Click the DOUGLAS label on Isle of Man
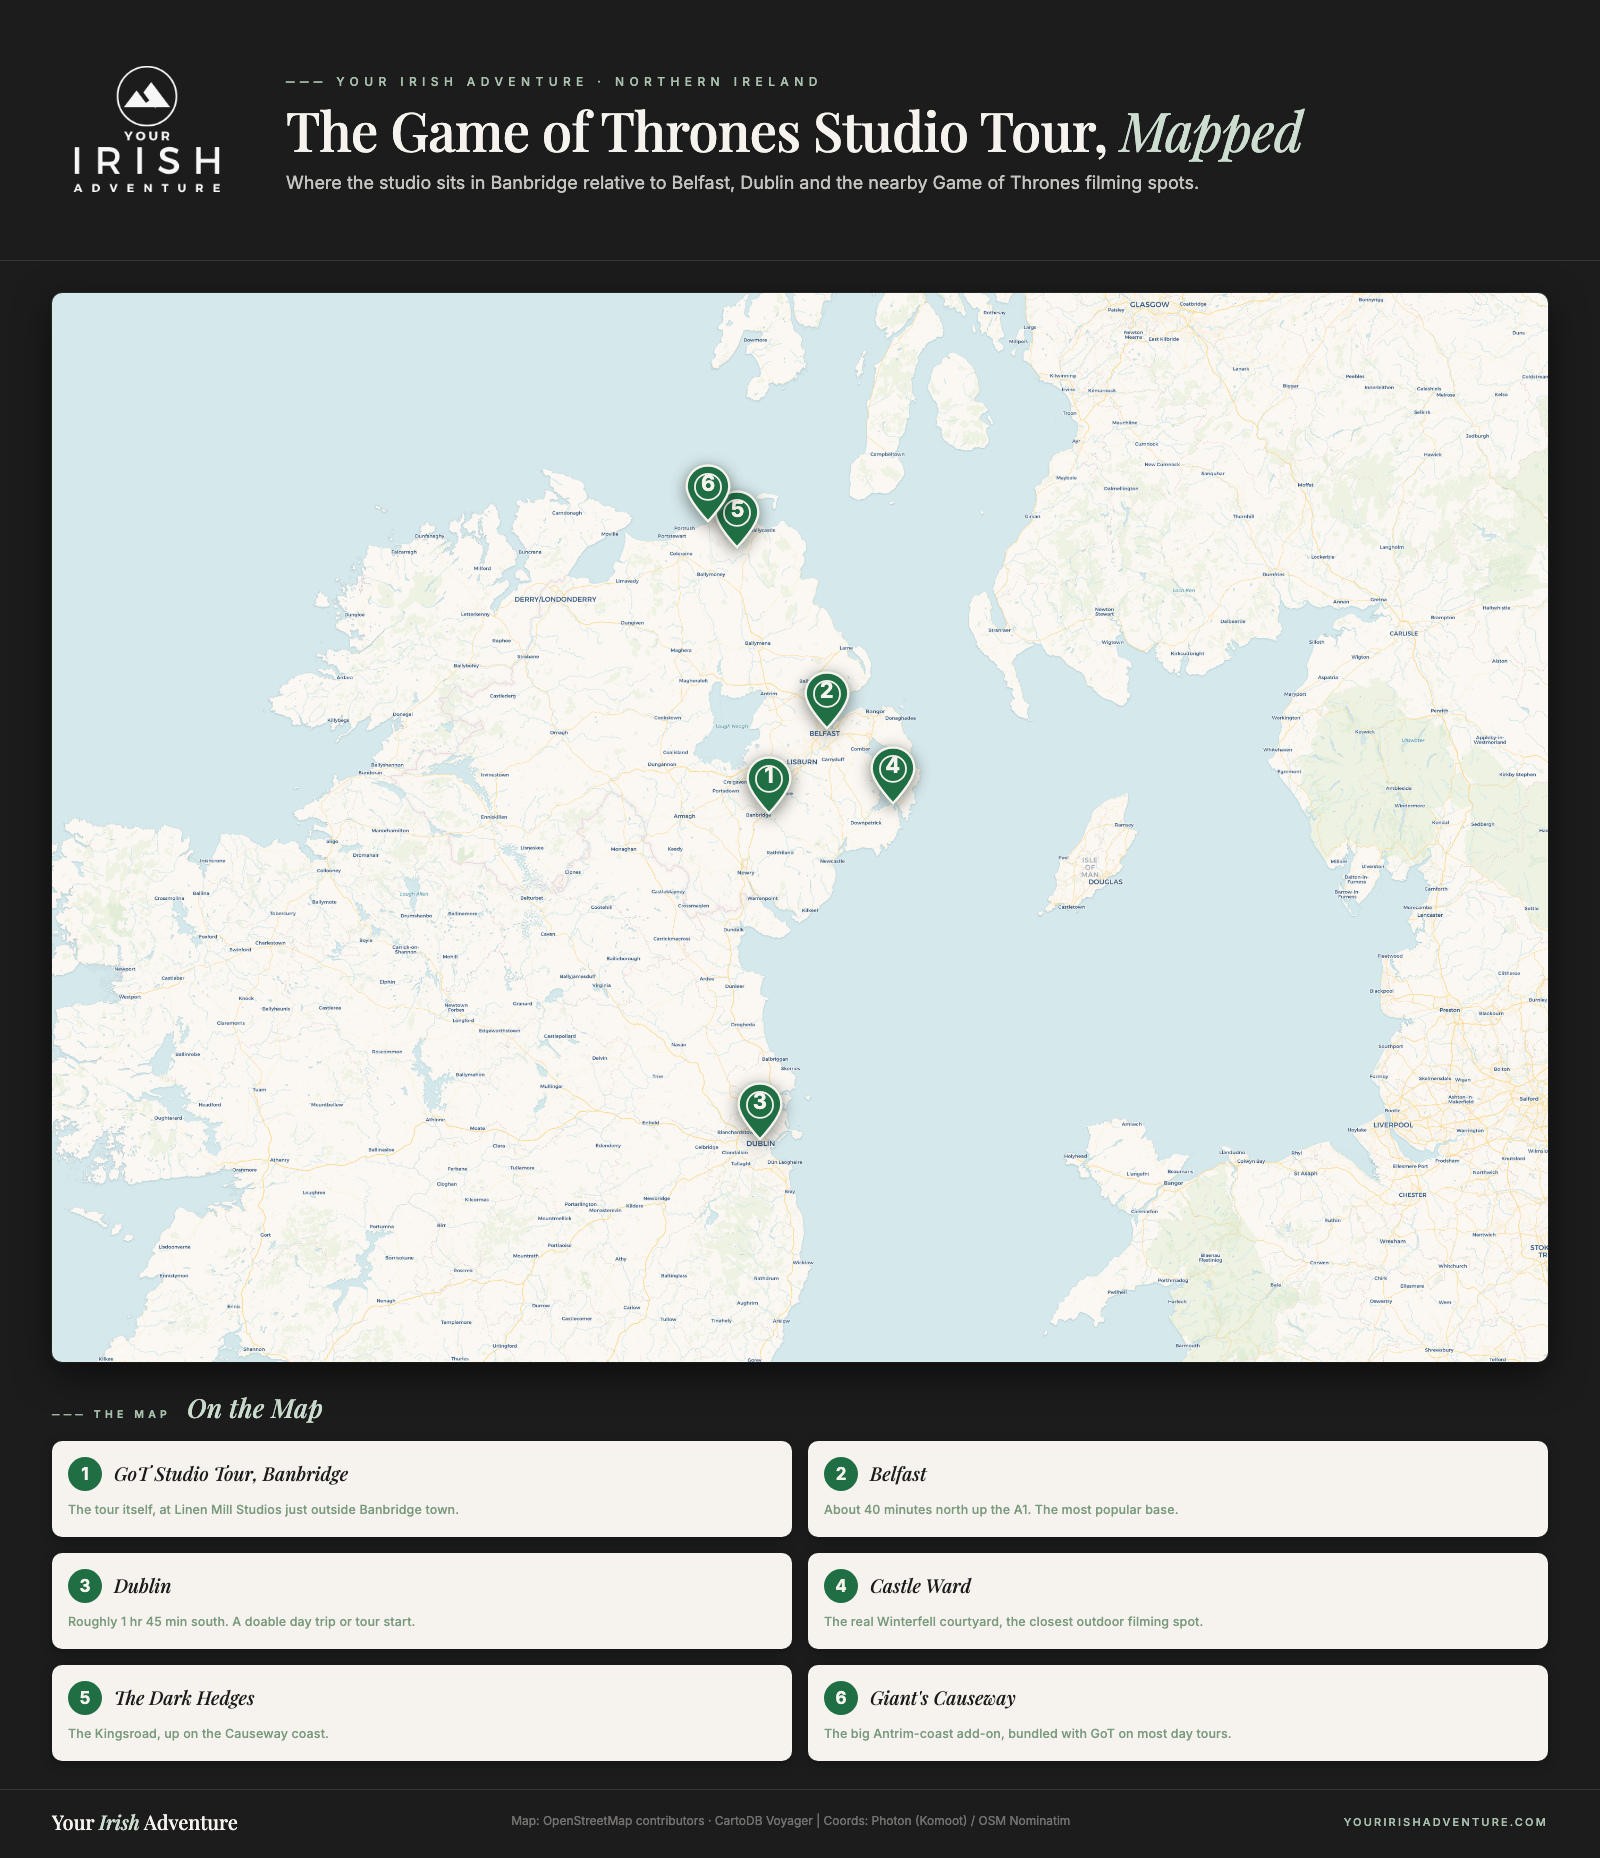Image resolution: width=1600 pixels, height=1858 pixels. click(1105, 882)
